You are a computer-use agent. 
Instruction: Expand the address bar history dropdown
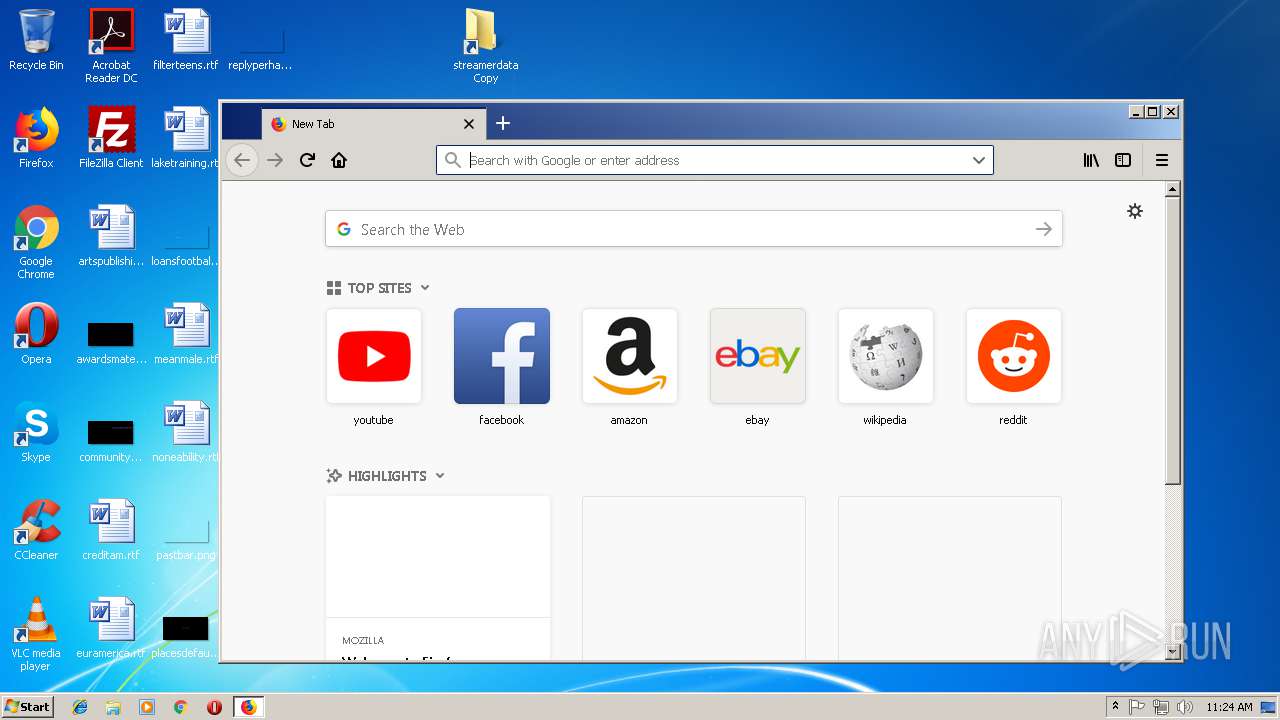(x=979, y=160)
